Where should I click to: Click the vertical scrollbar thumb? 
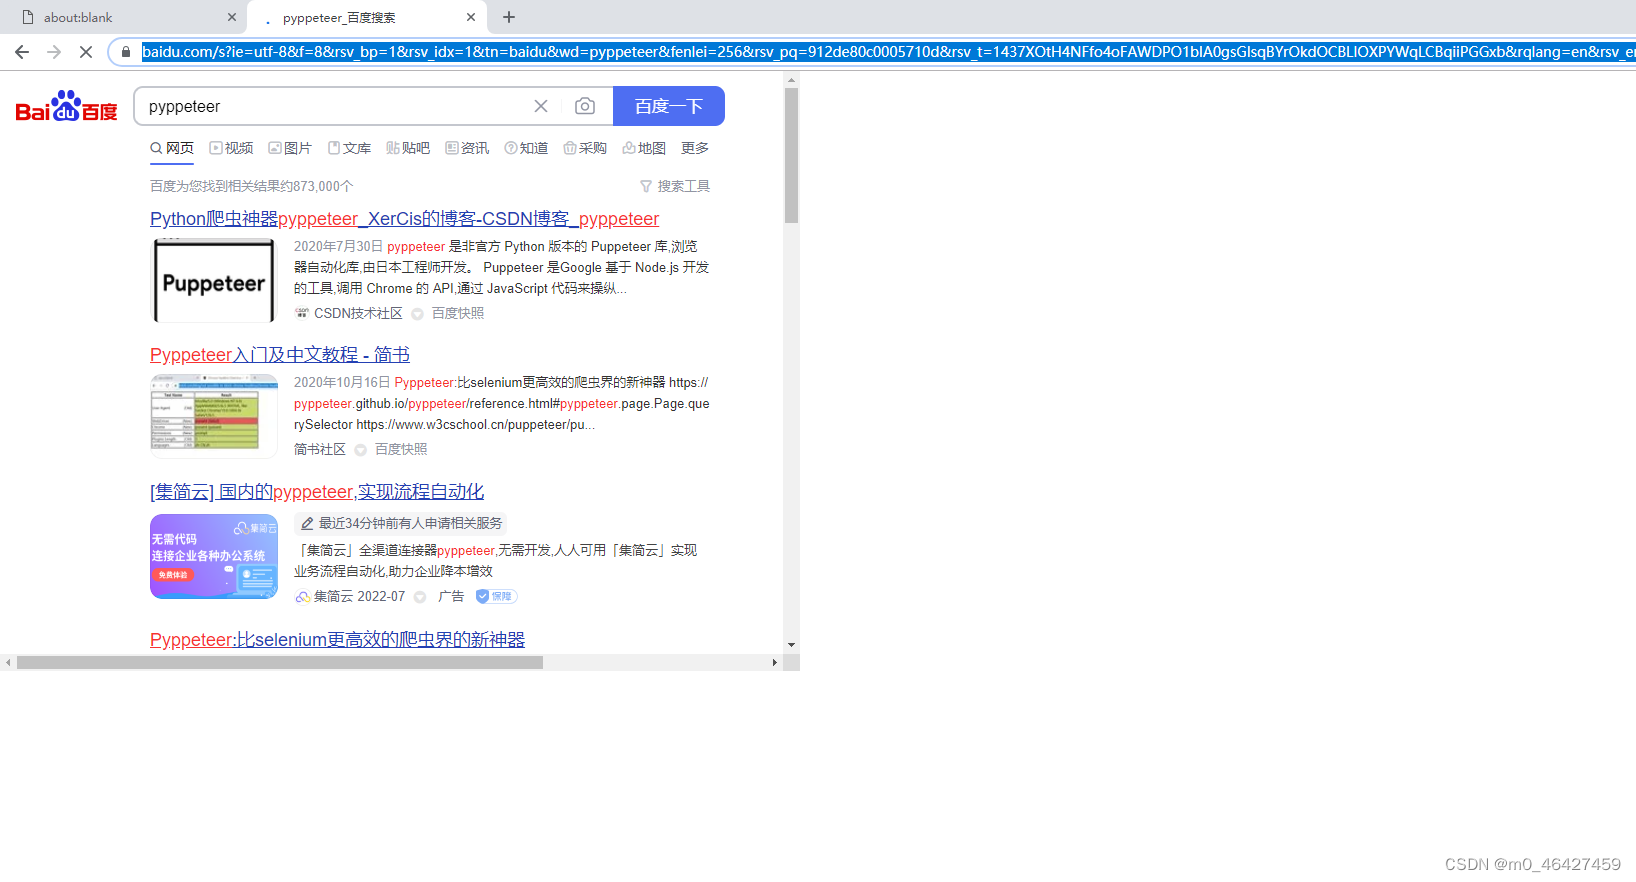click(x=791, y=155)
